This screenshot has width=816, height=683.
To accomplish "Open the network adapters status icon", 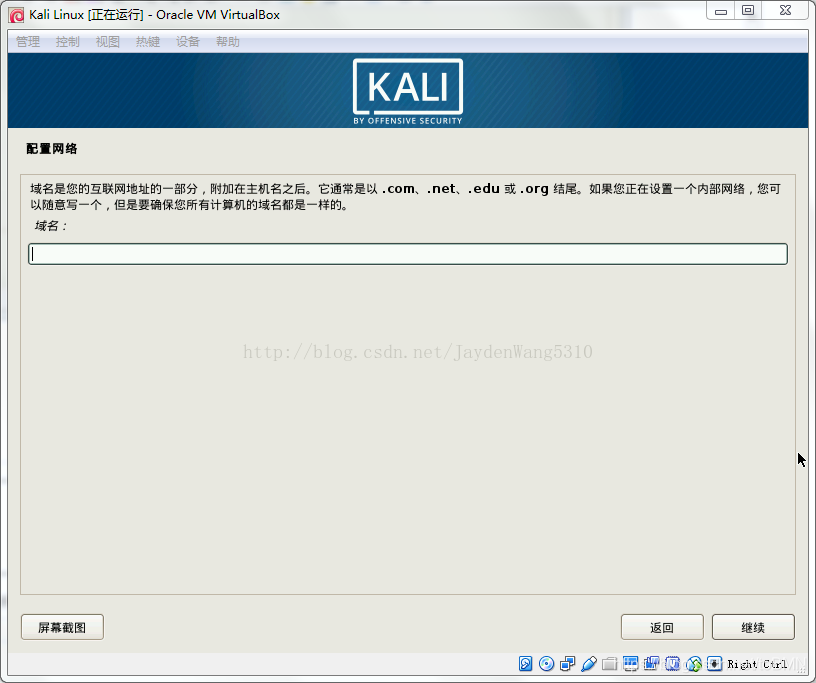I will click(568, 664).
